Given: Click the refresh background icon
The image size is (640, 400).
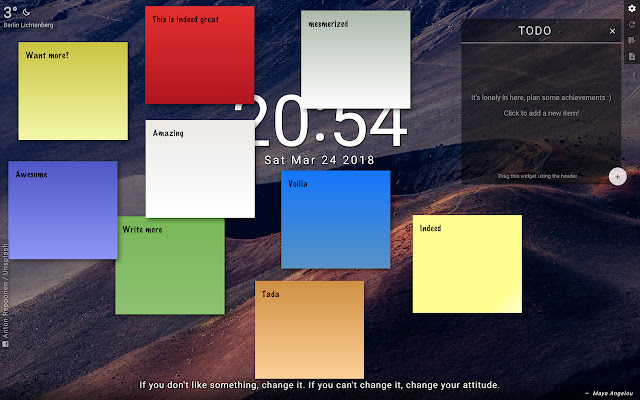Looking at the screenshot, I should [x=631, y=25].
